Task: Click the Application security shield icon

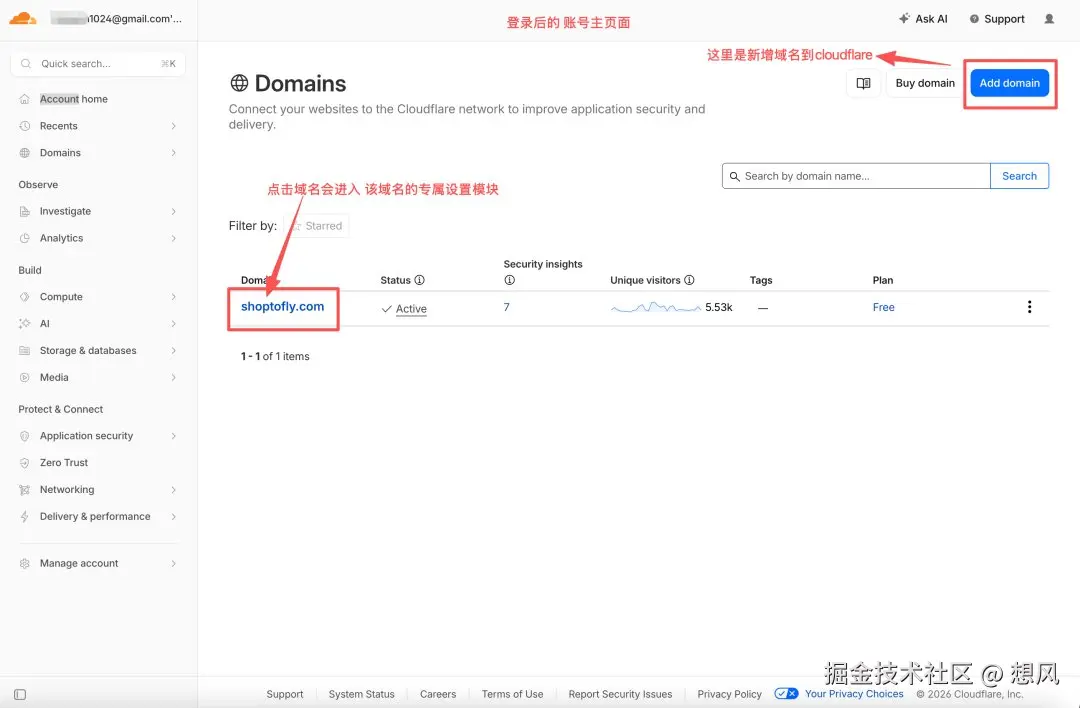Action: pyautogui.click(x=25, y=436)
